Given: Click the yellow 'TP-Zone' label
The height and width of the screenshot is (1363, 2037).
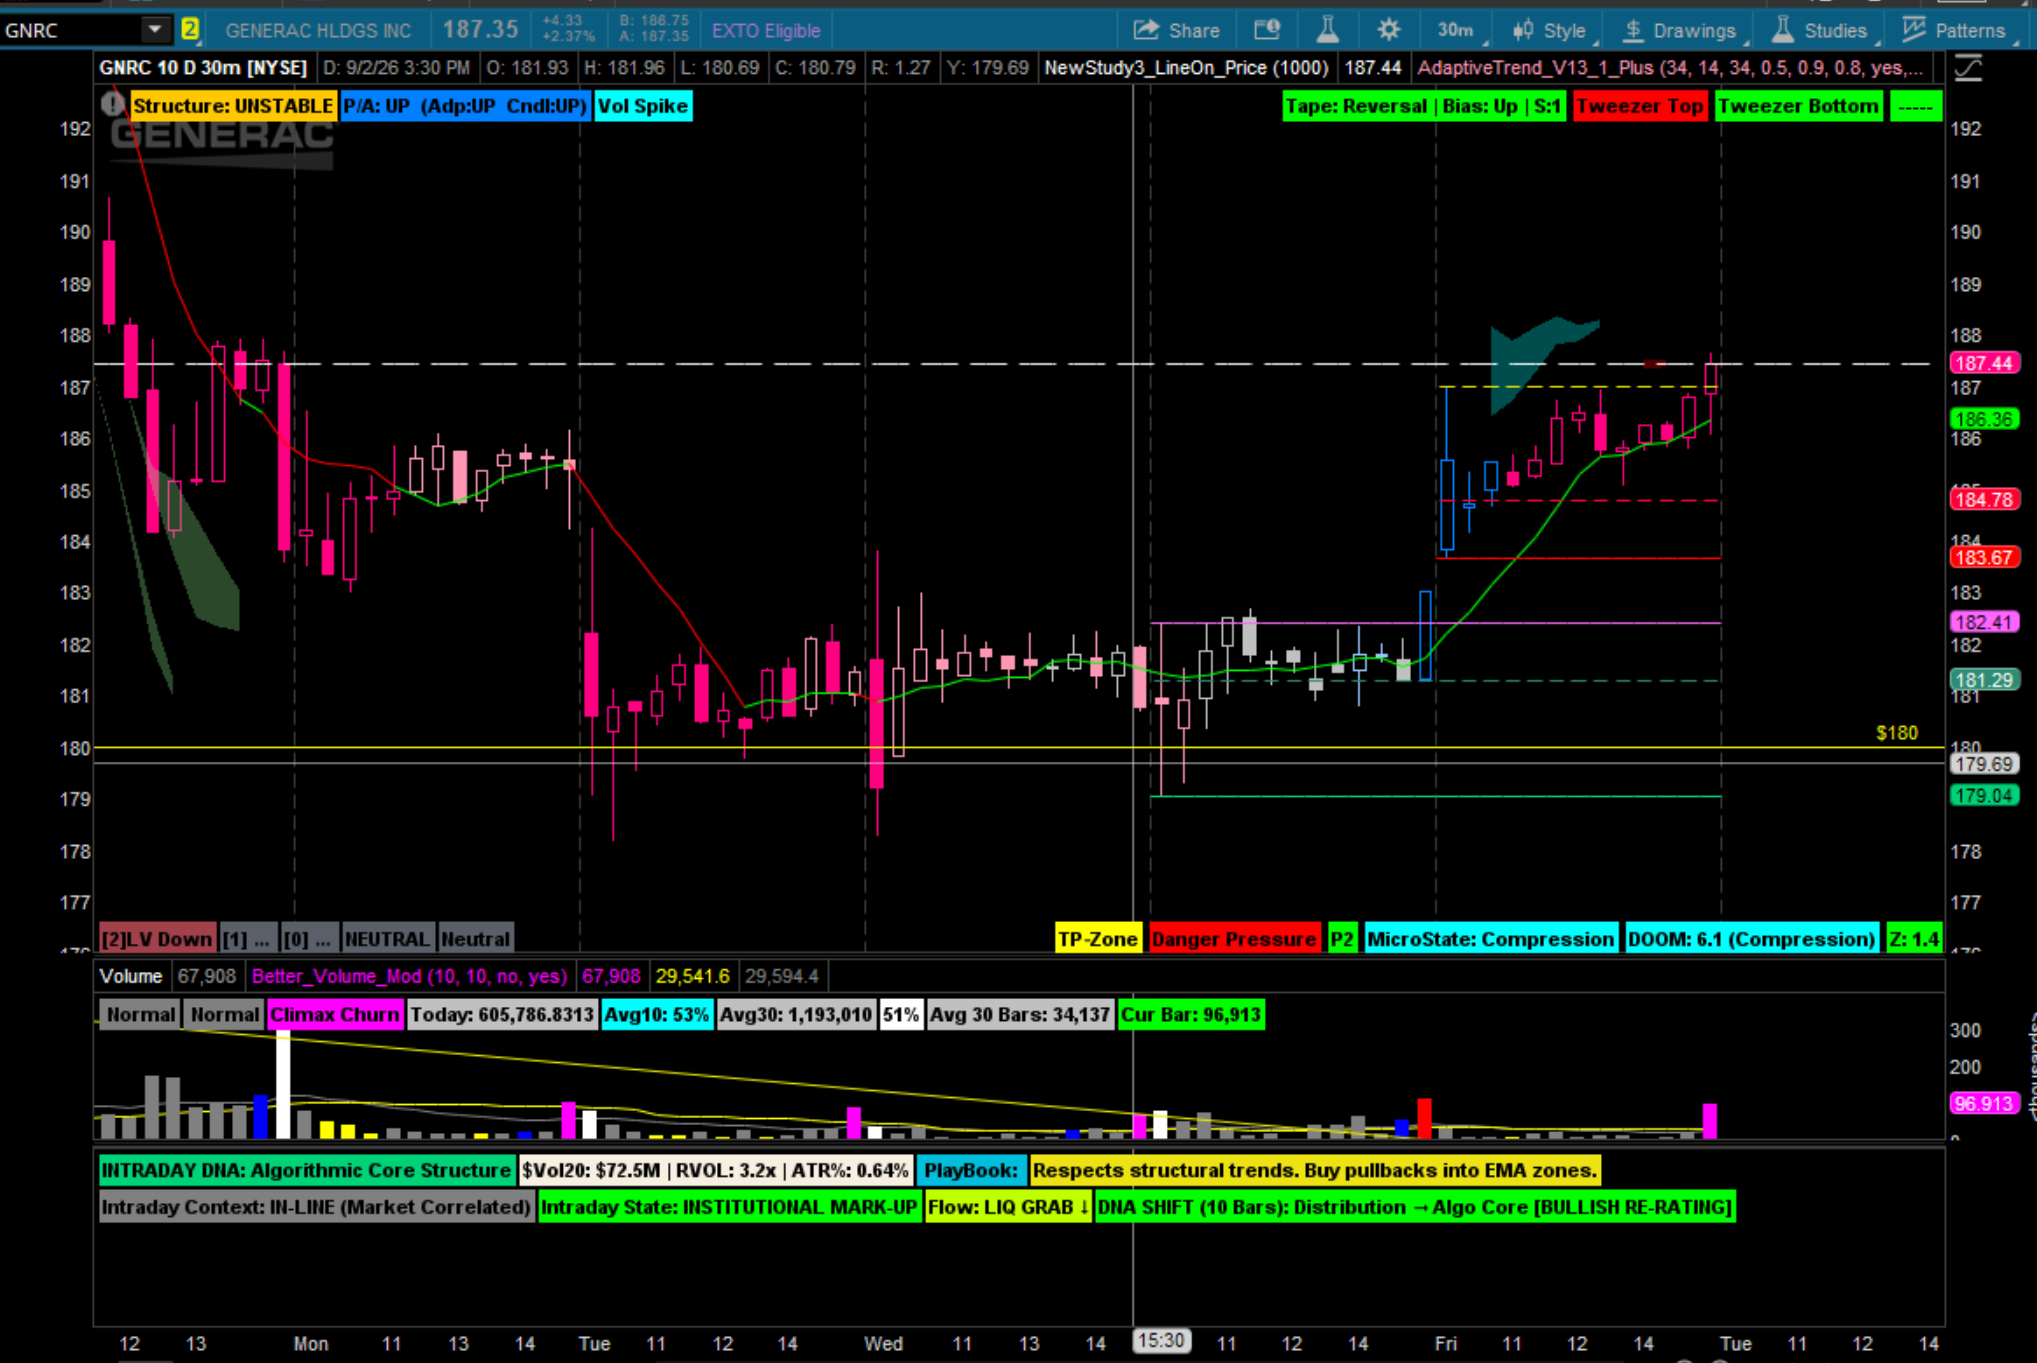Looking at the screenshot, I should coord(1098,939).
